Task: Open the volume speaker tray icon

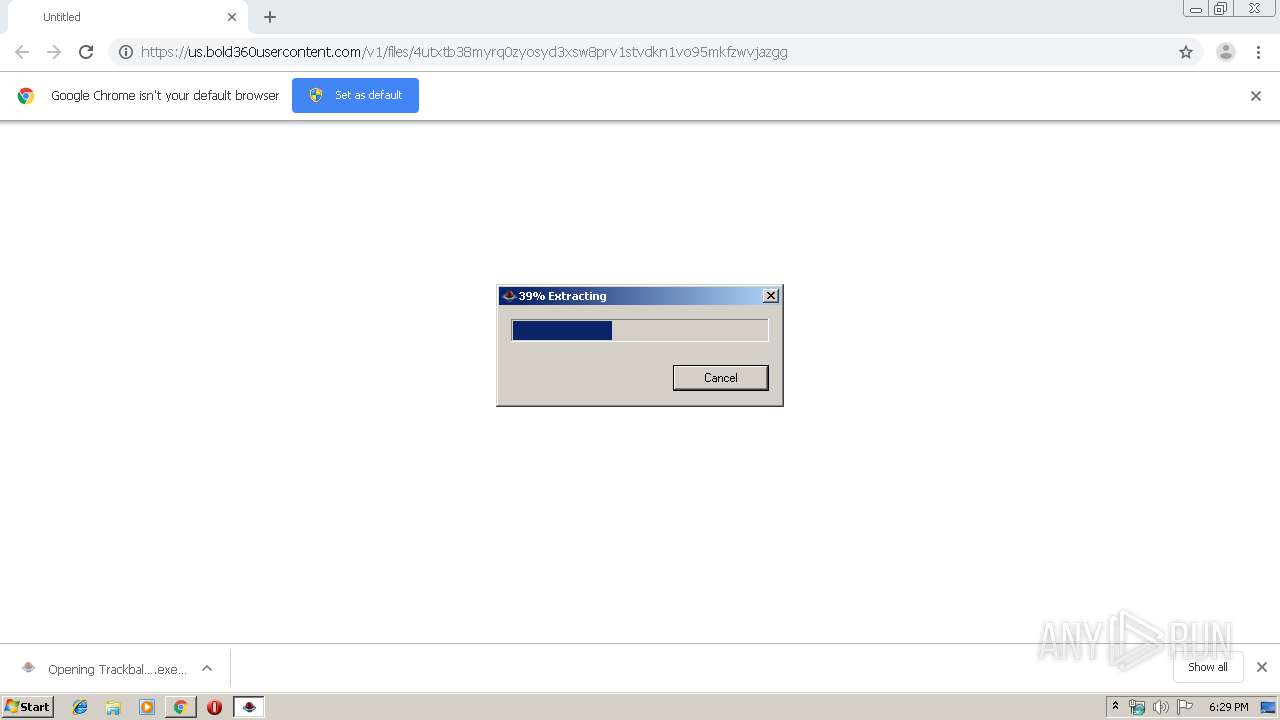Action: tap(1161, 707)
